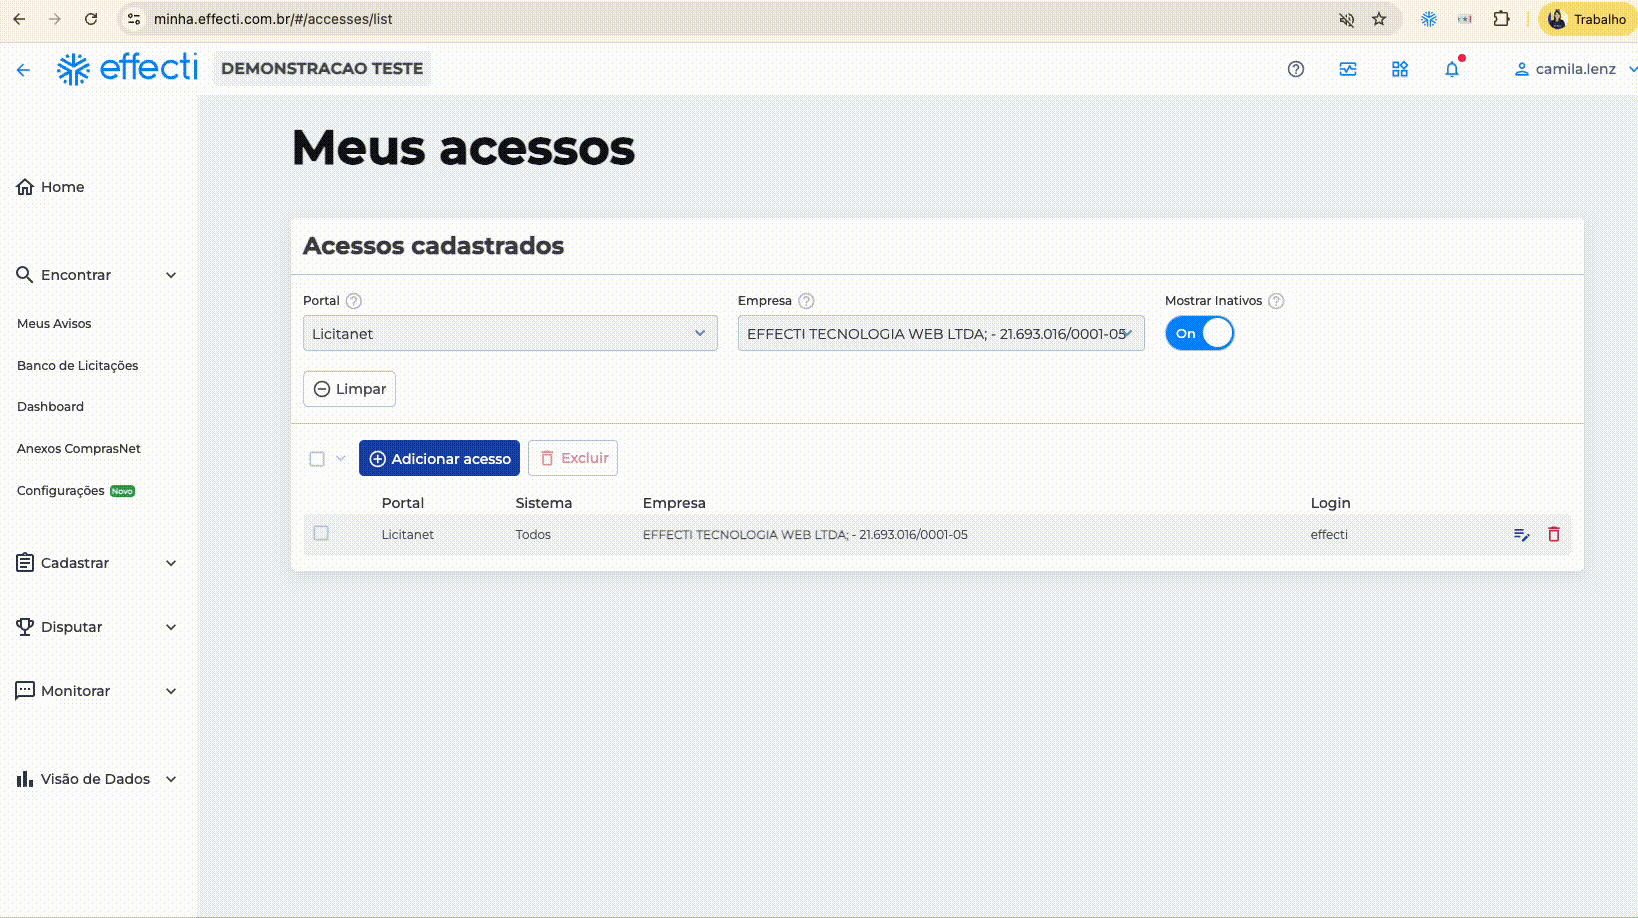Screen dimensions: 1638x918
Task: Open Dashboard in sidebar
Action: click(x=50, y=406)
